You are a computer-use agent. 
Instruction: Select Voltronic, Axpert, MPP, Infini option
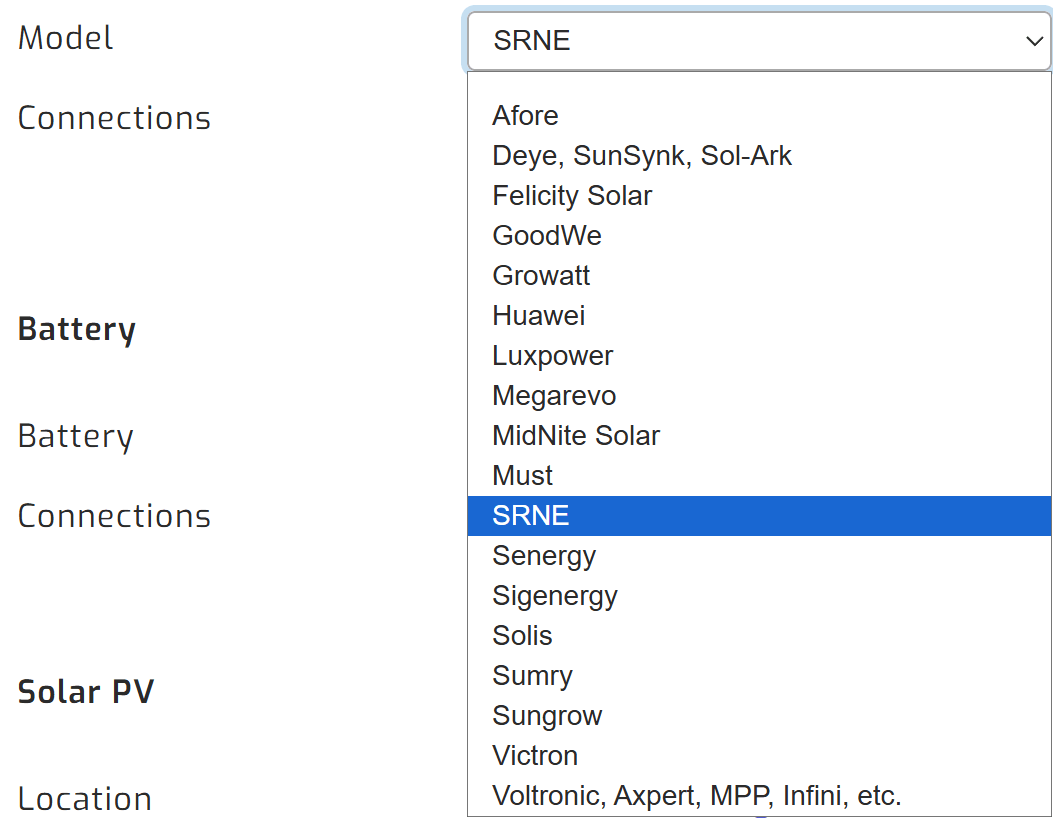(x=696, y=795)
